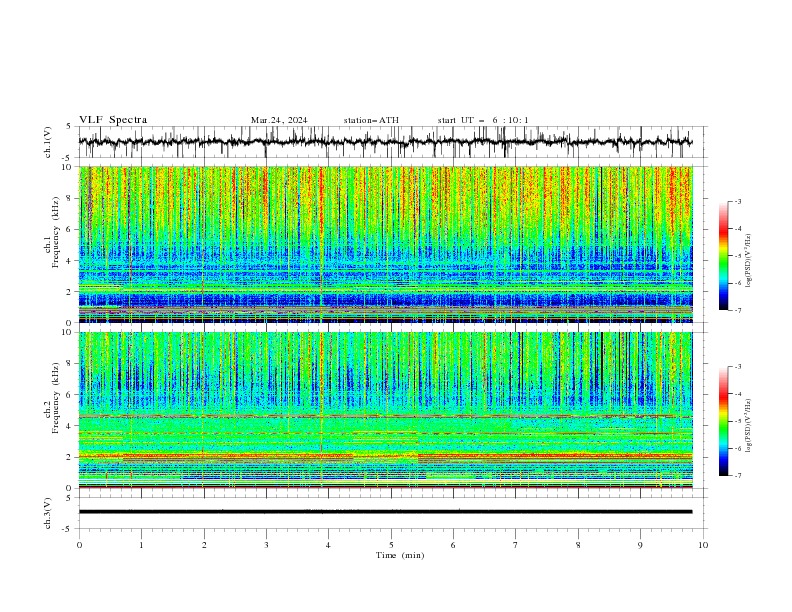
Task: Click time axis tick label "10"
Action: coord(703,545)
